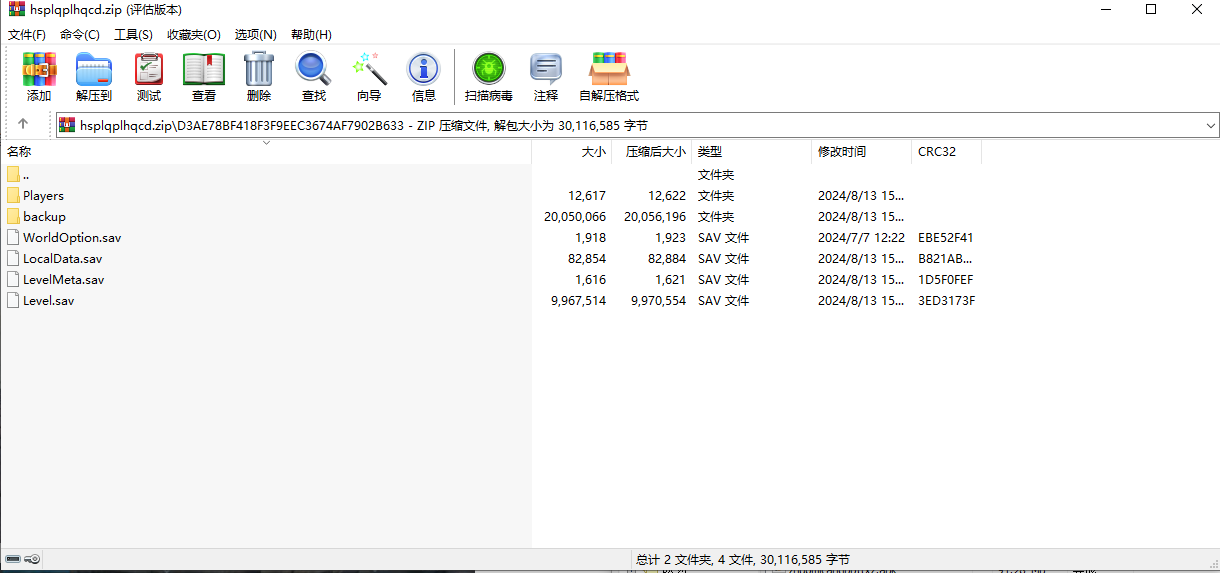Viewport: 1220px width, 573px height.
Task: Click the Players folder icon
Action: (13, 195)
